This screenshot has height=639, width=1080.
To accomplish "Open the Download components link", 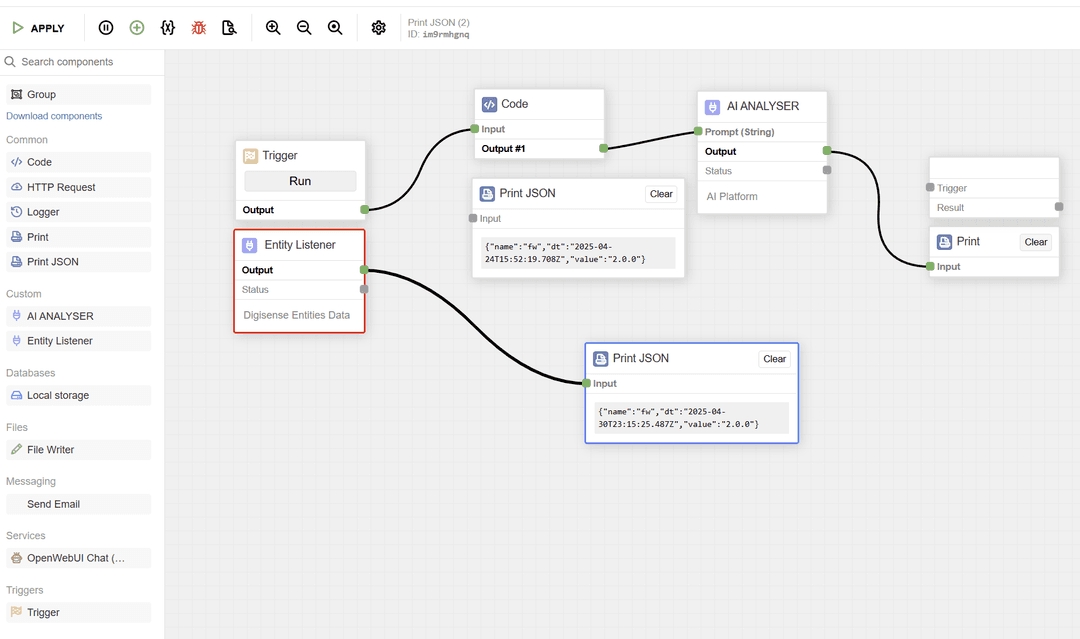I will [54, 116].
